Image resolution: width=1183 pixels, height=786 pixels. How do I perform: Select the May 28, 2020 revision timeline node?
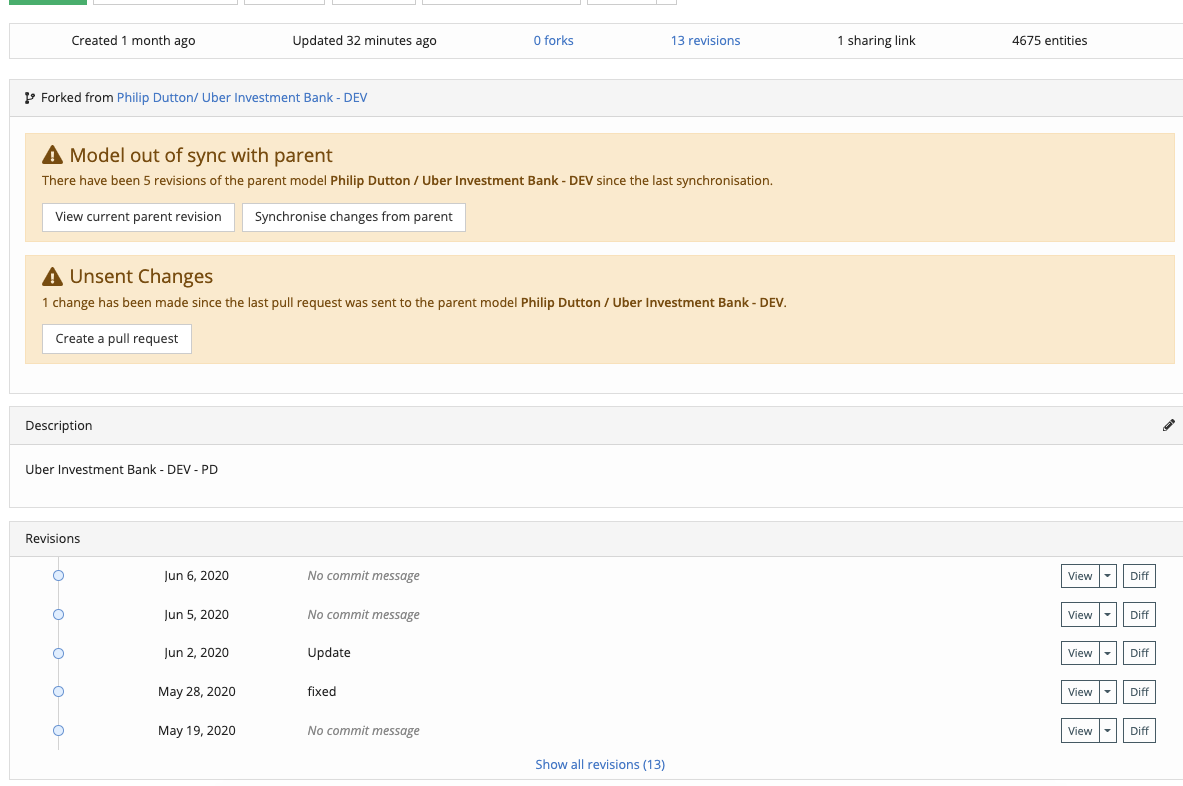point(58,692)
